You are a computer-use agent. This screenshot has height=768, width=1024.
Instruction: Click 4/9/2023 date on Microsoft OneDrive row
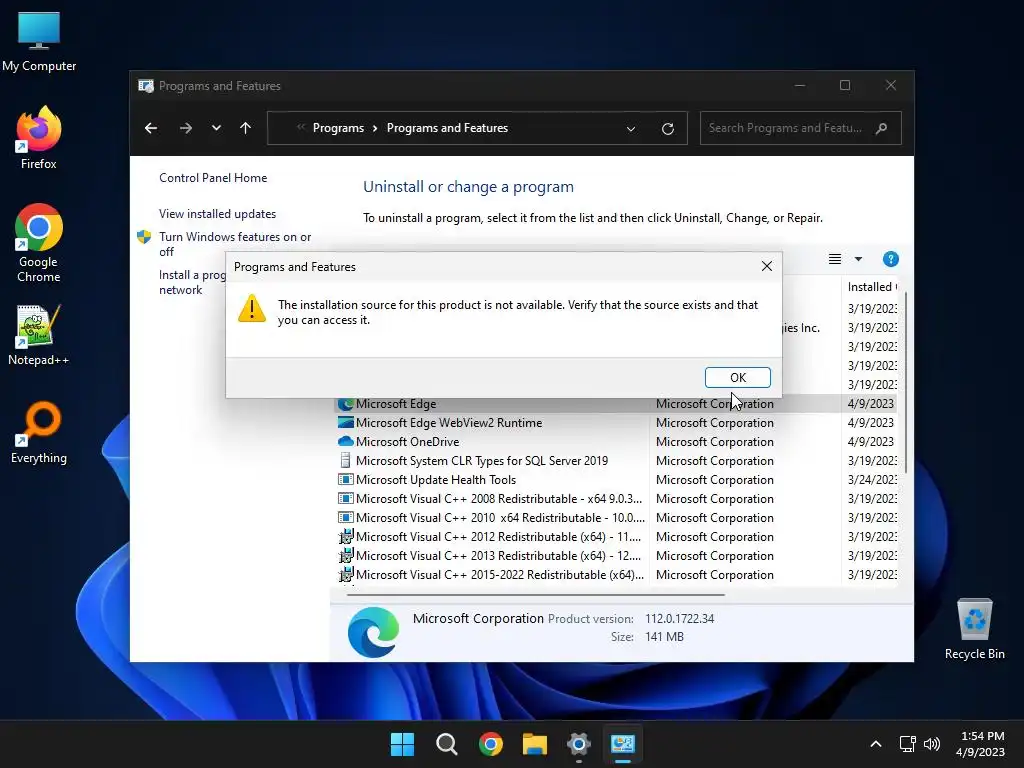pyautogui.click(x=871, y=441)
